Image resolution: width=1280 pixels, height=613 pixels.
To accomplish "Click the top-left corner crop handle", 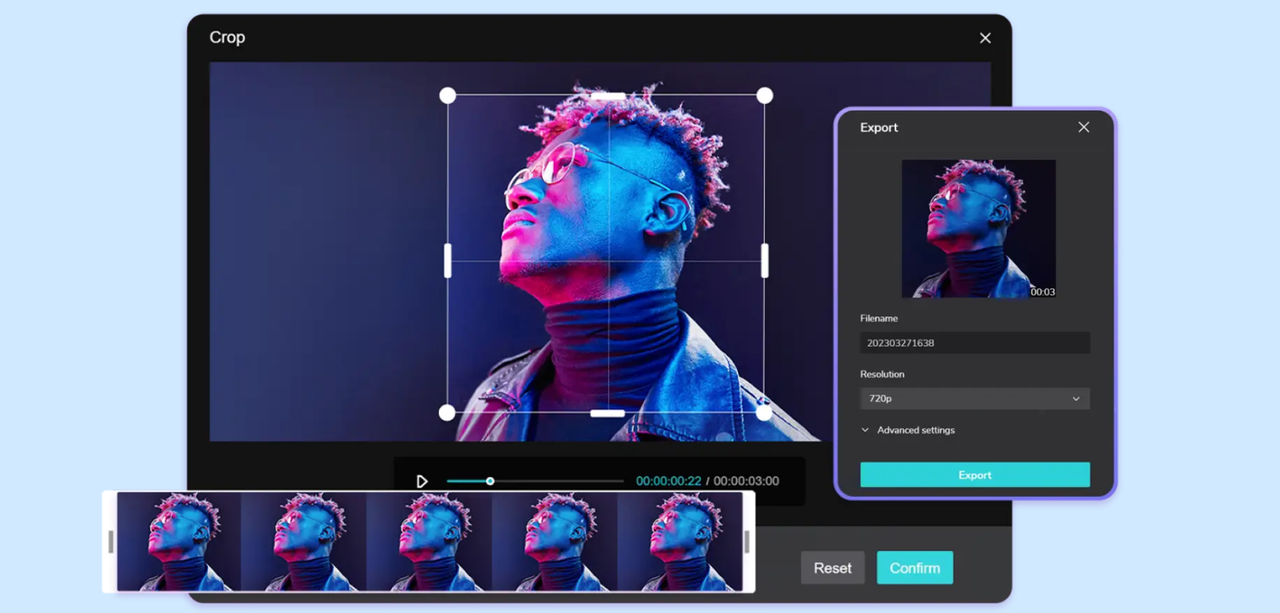I will coord(448,96).
